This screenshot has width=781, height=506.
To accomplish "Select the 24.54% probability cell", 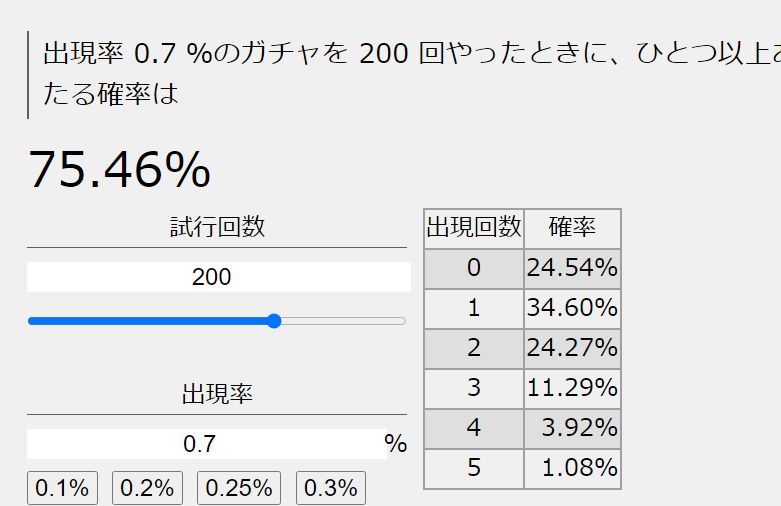I will click(572, 268).
